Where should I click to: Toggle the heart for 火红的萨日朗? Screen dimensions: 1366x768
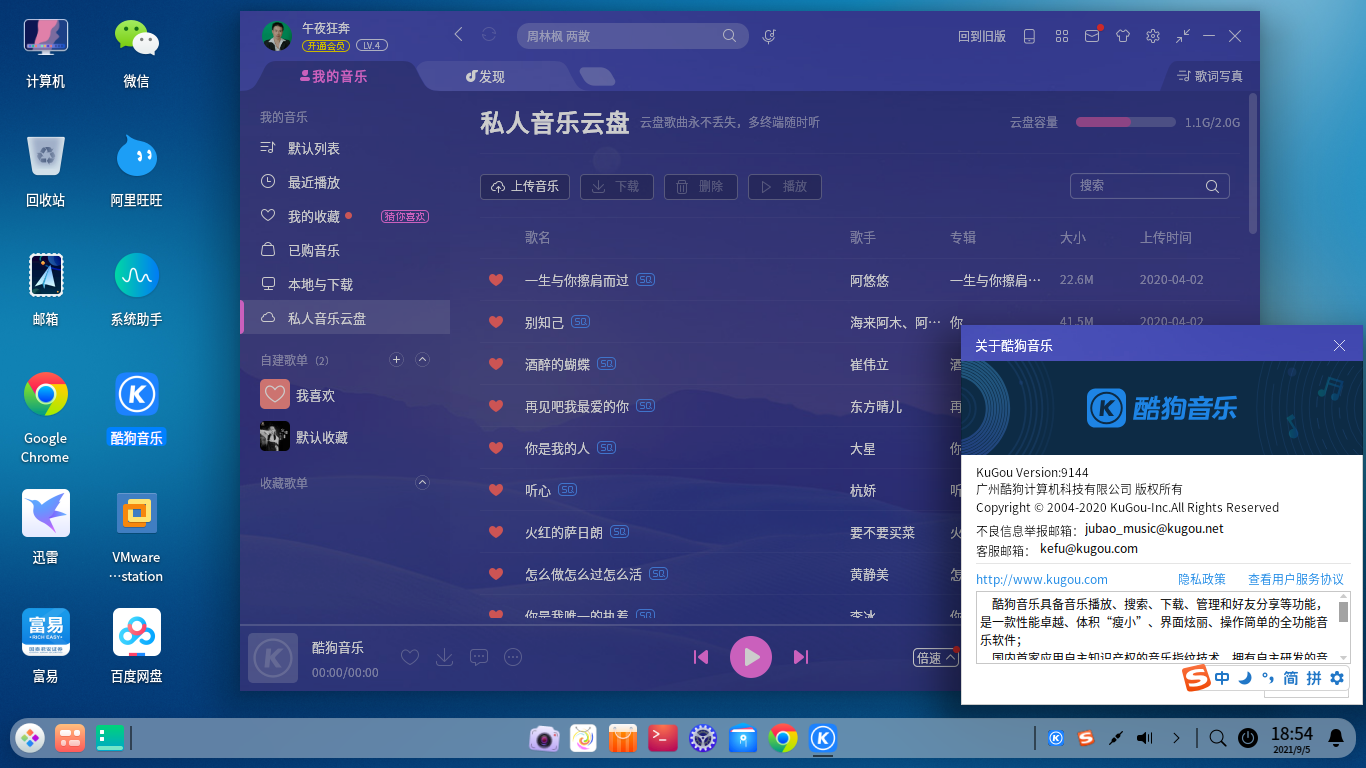(x=496, y=532)
